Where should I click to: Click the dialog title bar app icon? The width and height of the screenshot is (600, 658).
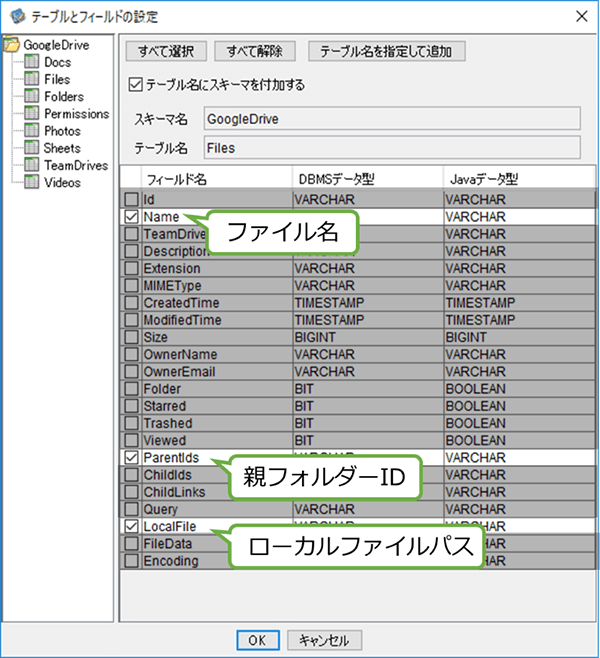[18, 16]
